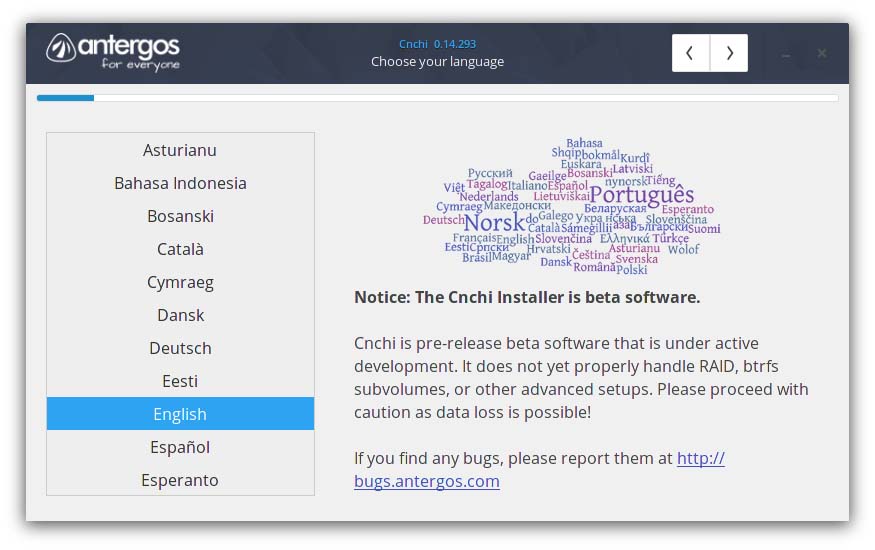This screenshot has width=875, height=550.
Task: Choose Bosanski from the language list
Action: tap(180, 216)
